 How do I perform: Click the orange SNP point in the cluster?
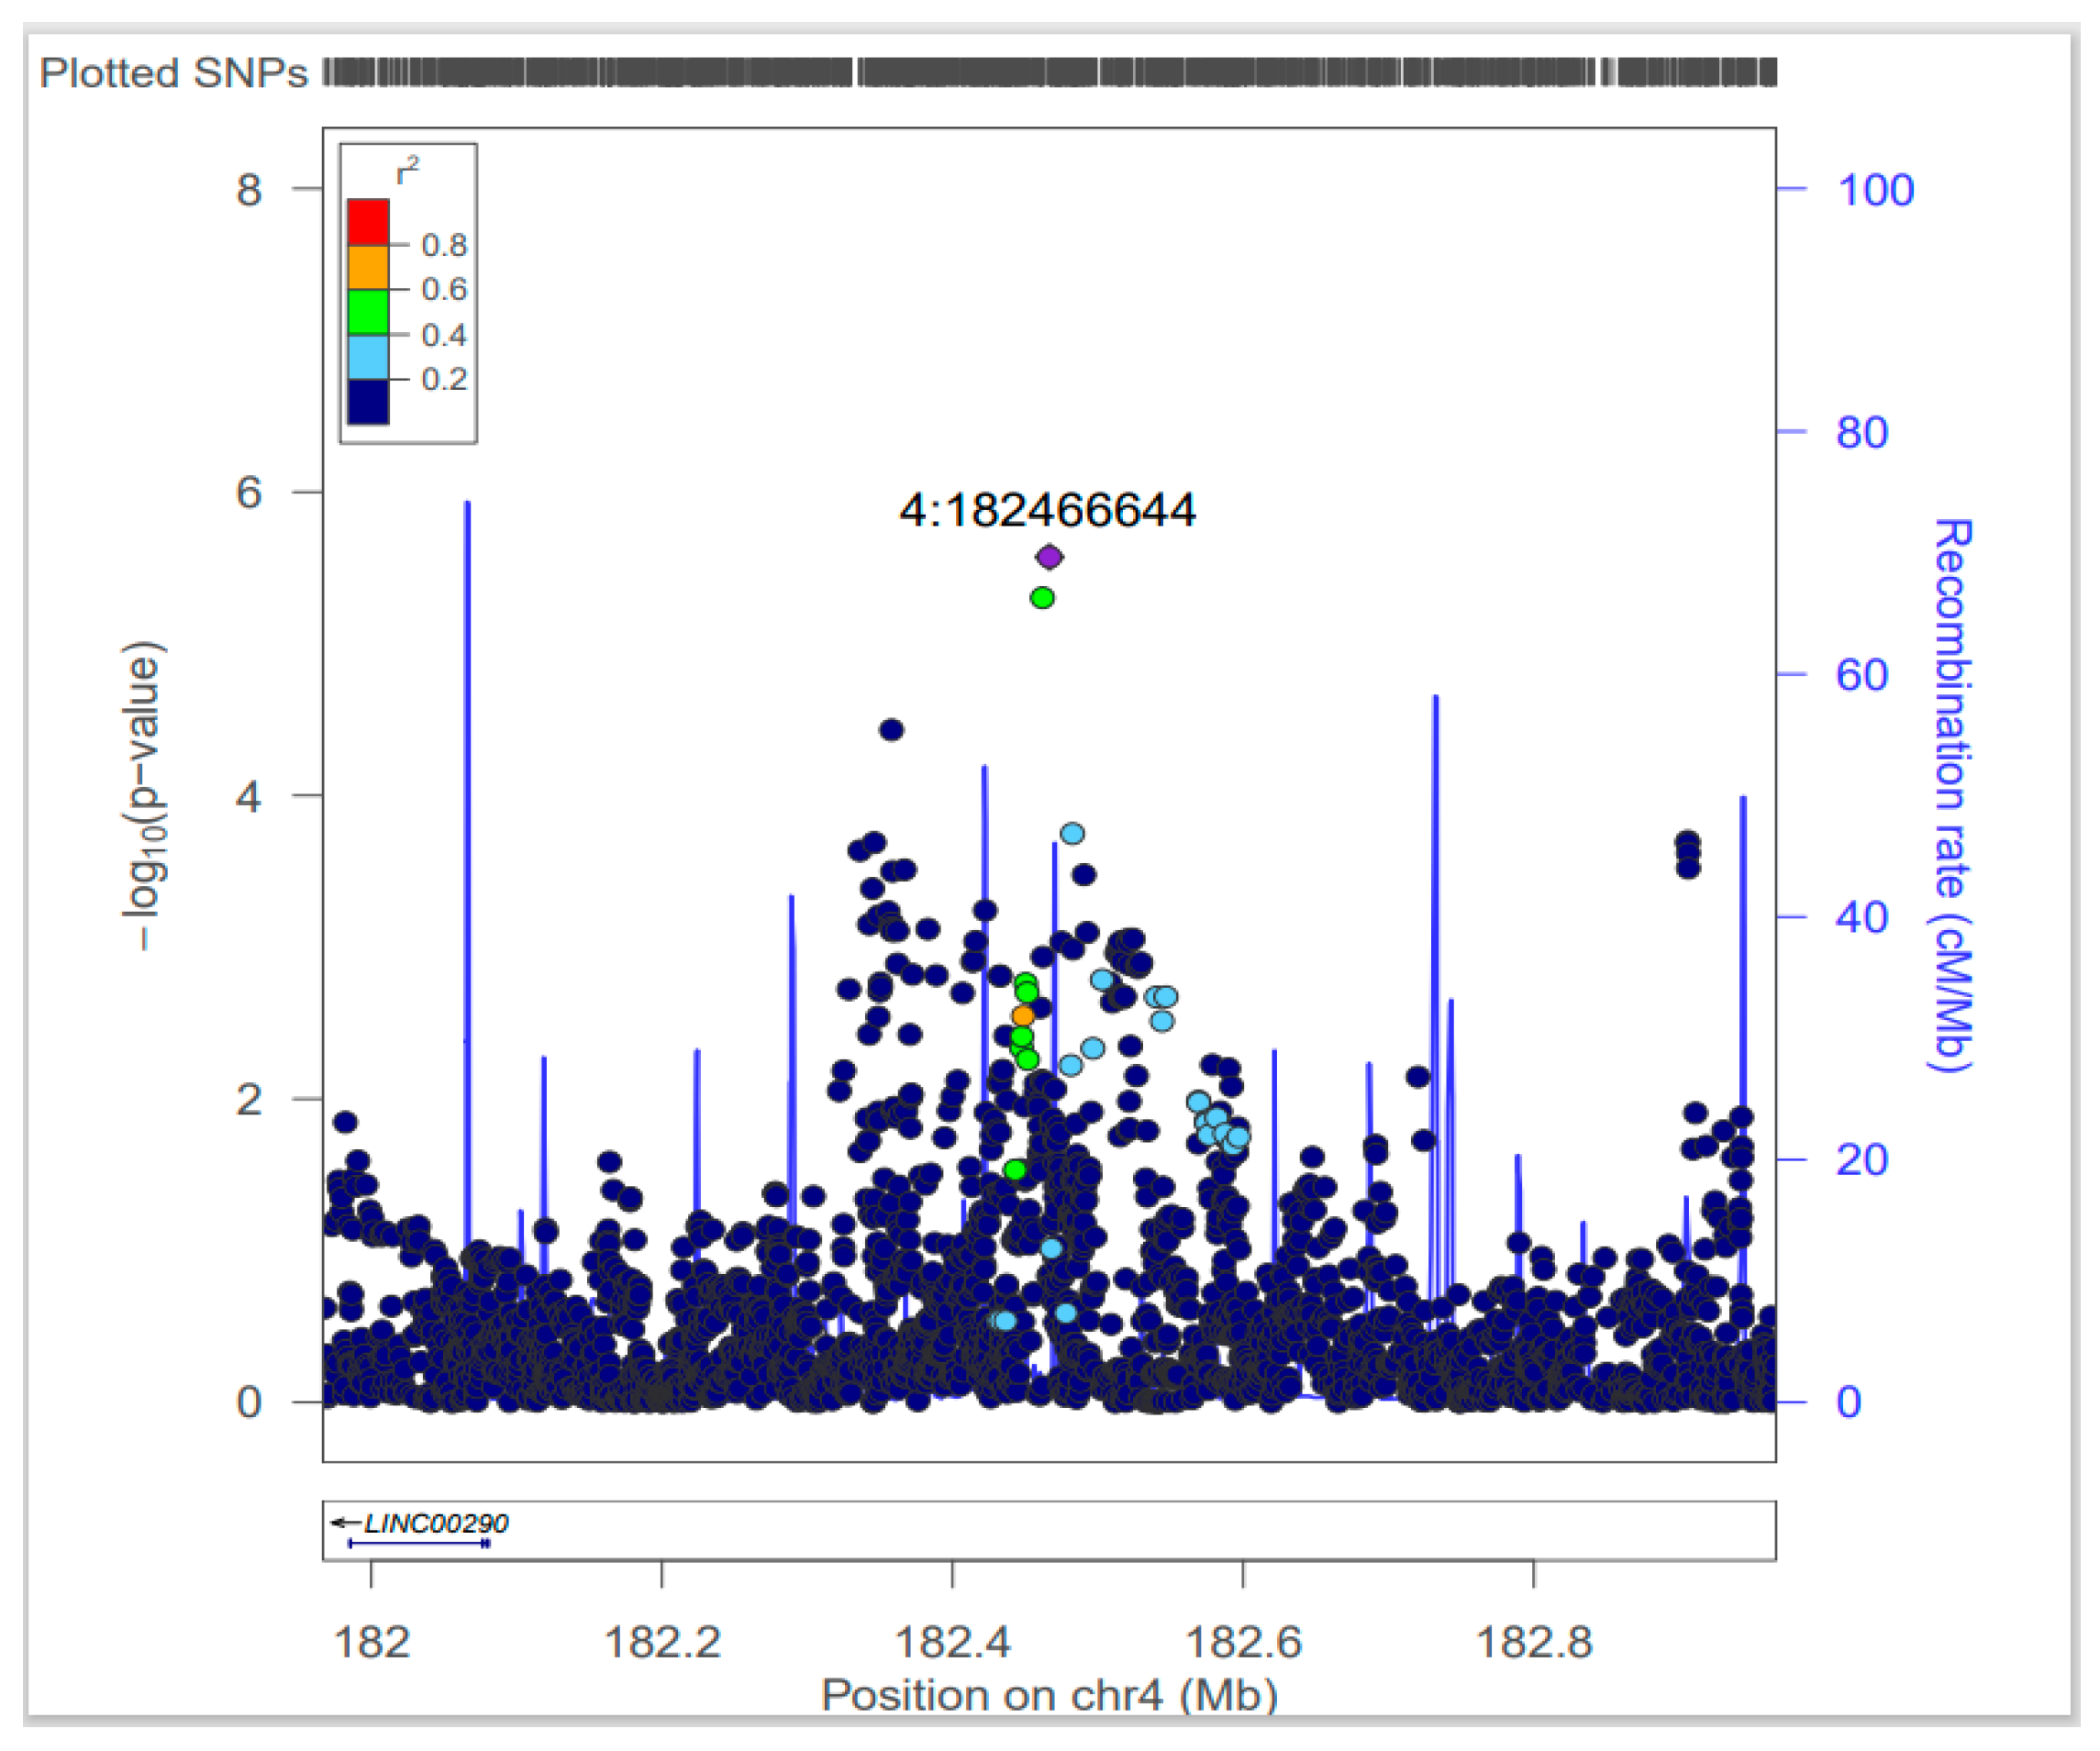pyautogui.click(x=1023, y=1017)
